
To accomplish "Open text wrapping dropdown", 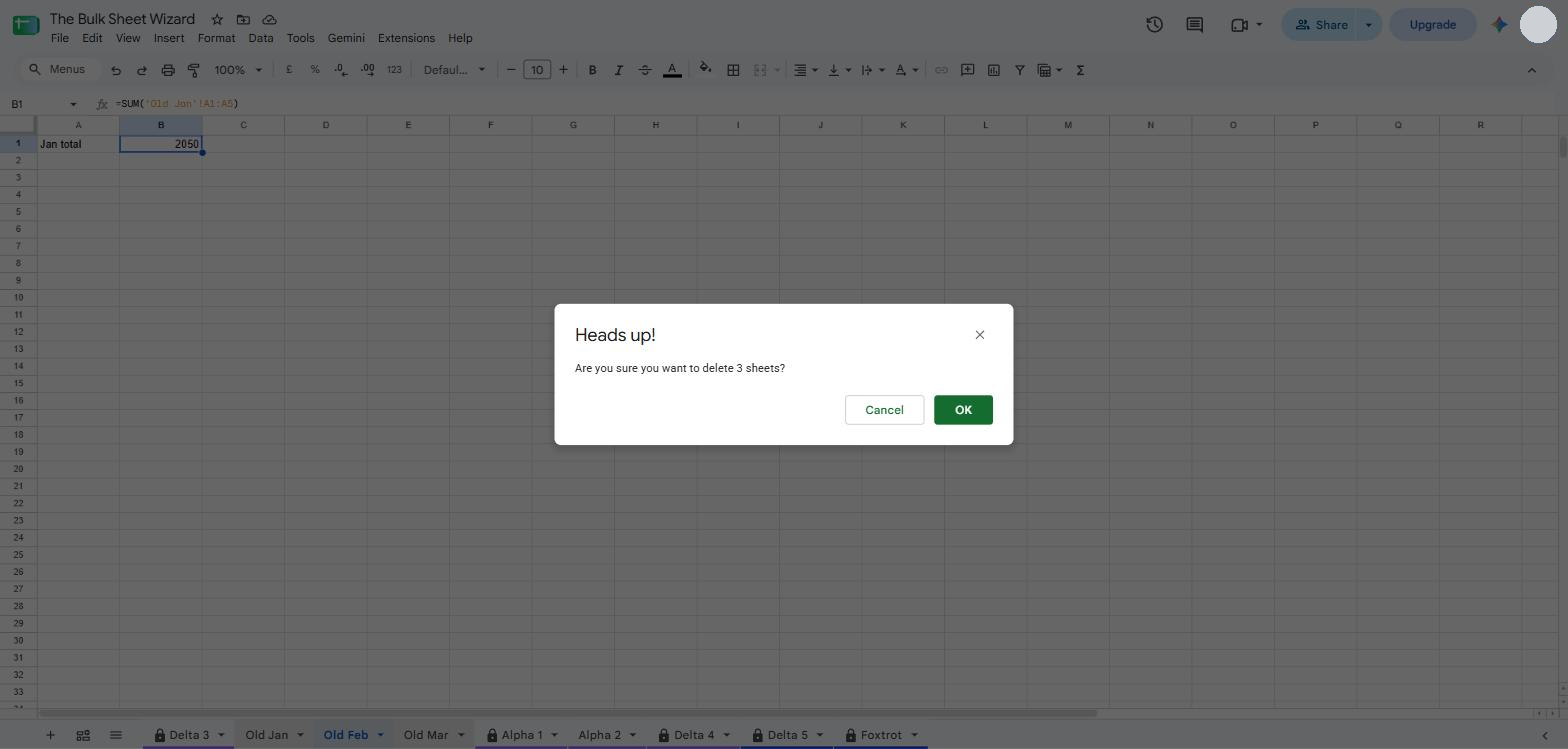I will (872, 70).
